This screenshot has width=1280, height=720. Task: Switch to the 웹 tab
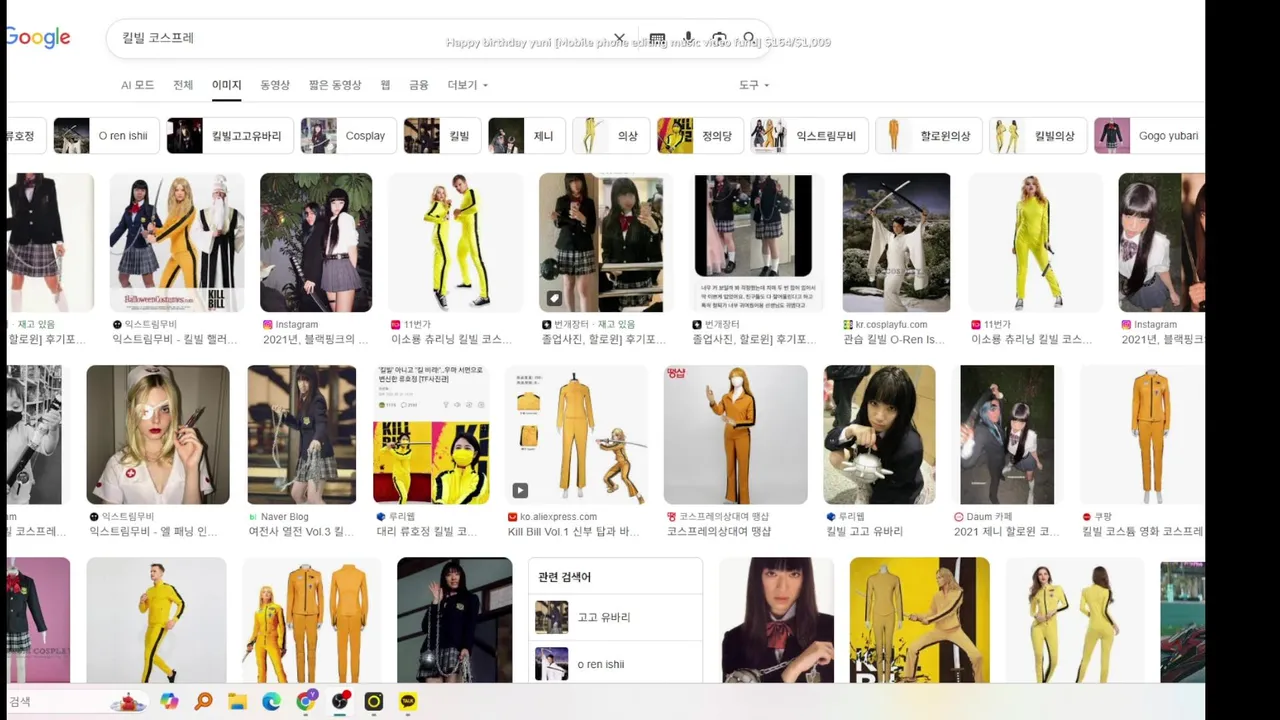click(385, 85)
